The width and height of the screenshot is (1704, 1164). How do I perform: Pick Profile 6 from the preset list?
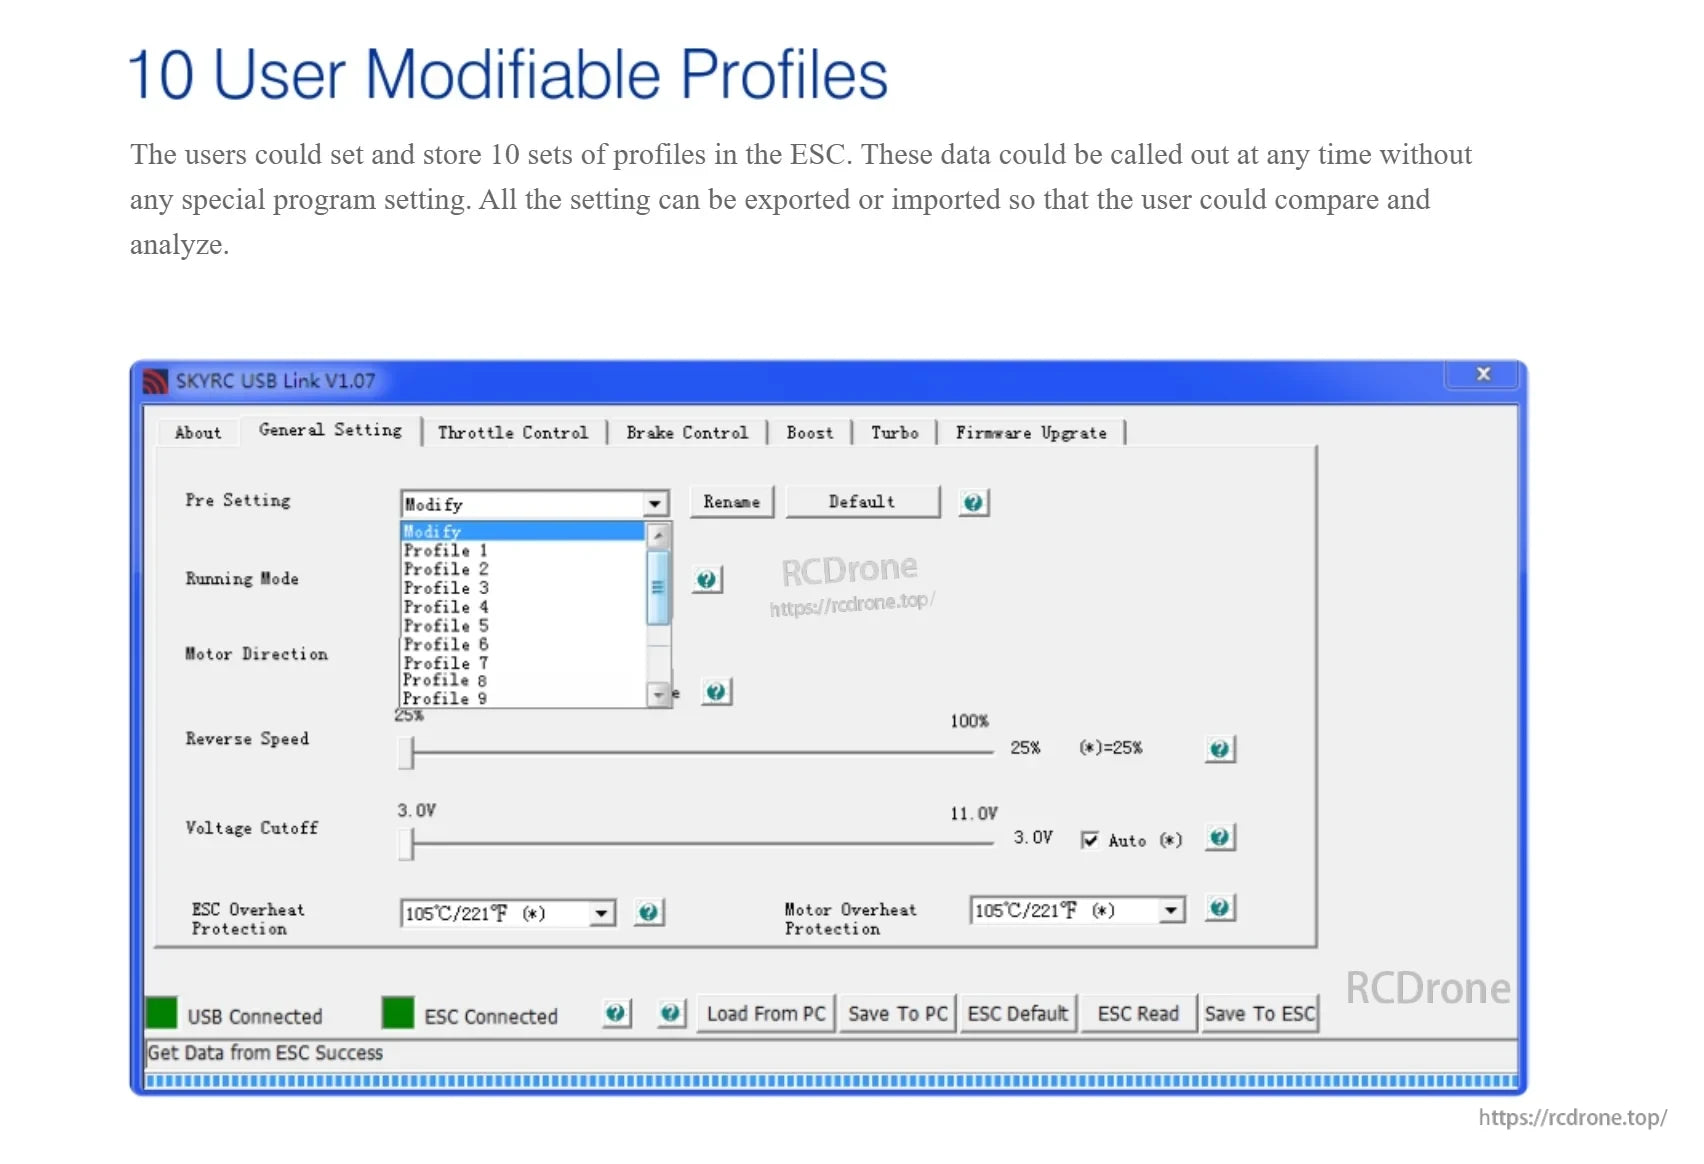coord(522,645)
